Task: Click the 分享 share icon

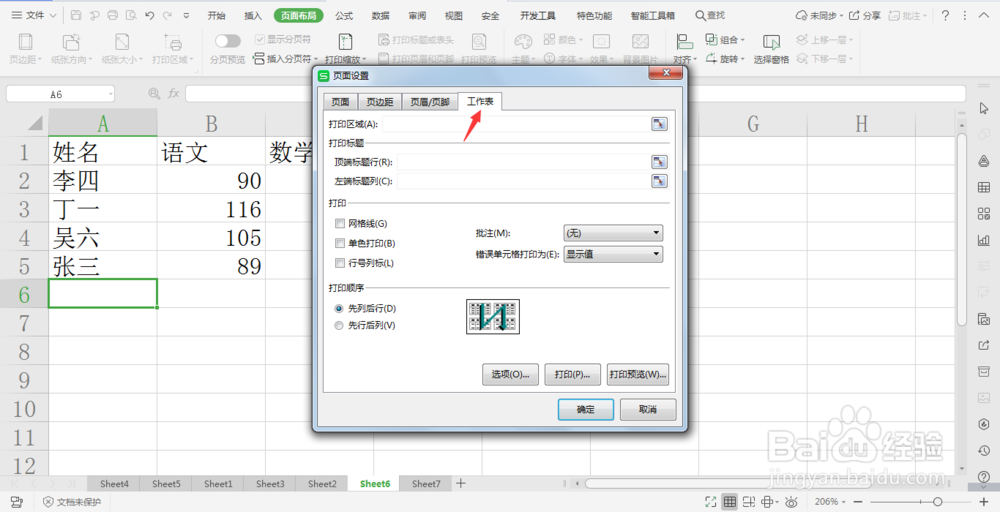Action: click(854, 15)
